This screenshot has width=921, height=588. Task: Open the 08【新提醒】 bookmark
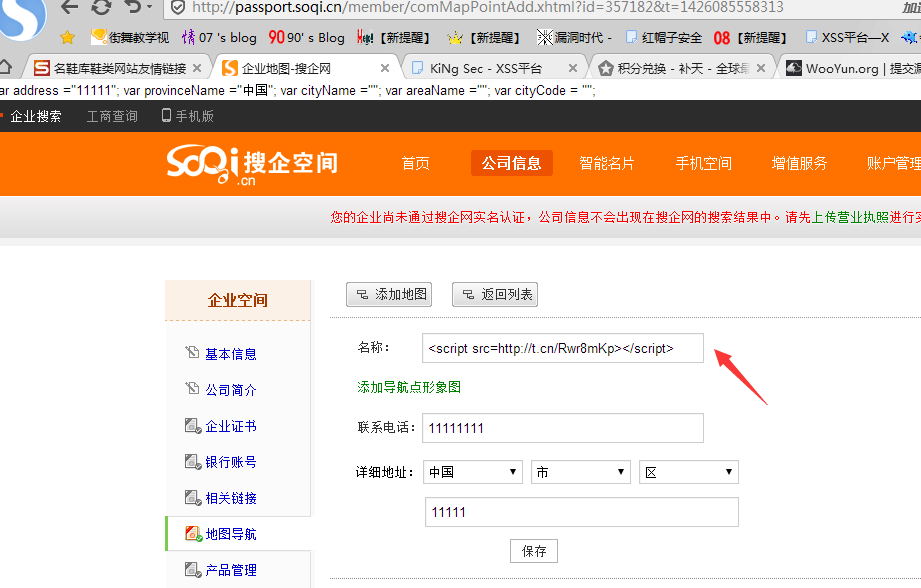pos(750,38)
